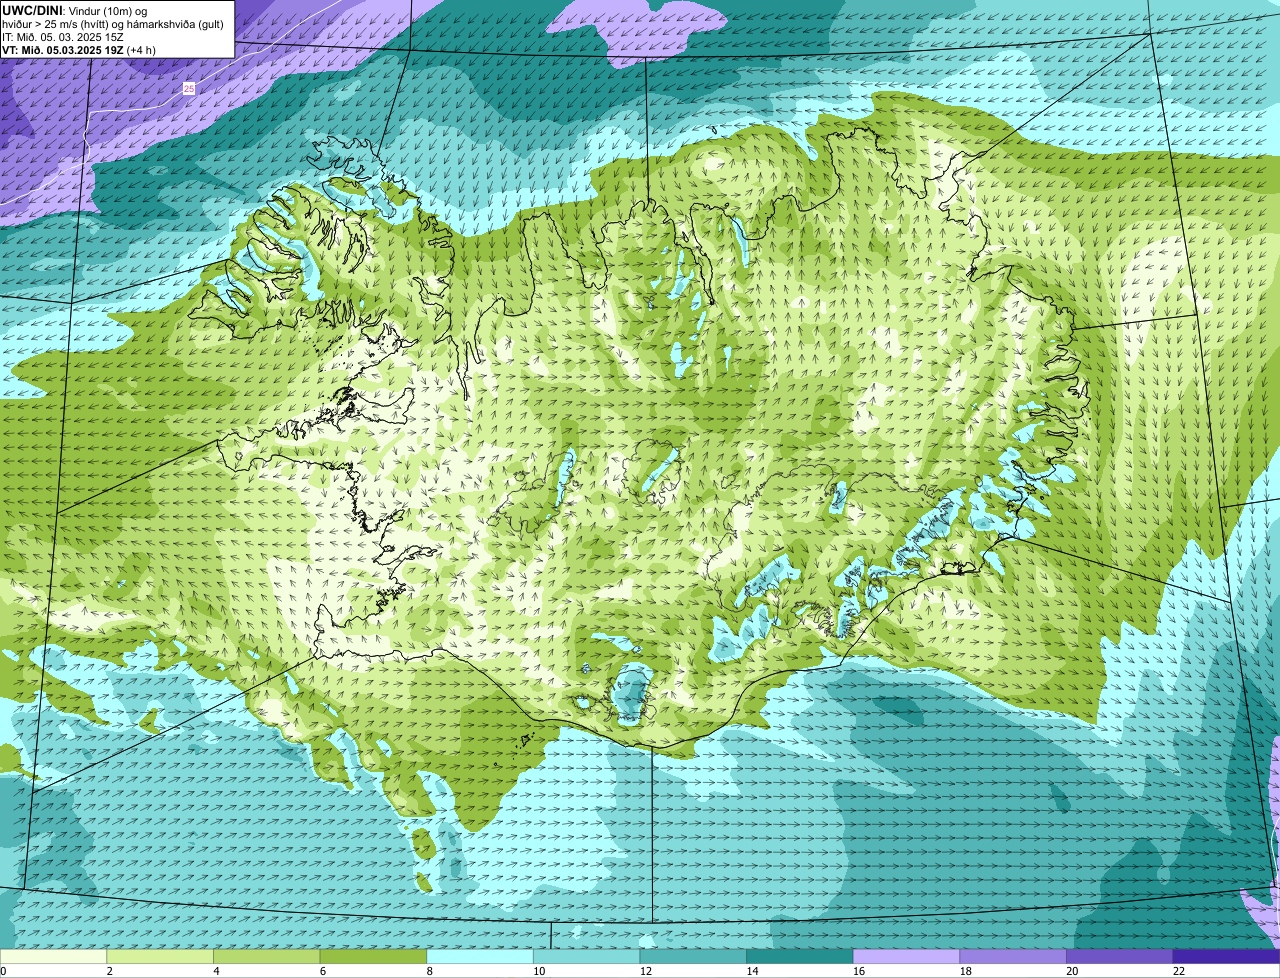Click the '18' label on the color scale
The image size is (1280, 978).
965,971
